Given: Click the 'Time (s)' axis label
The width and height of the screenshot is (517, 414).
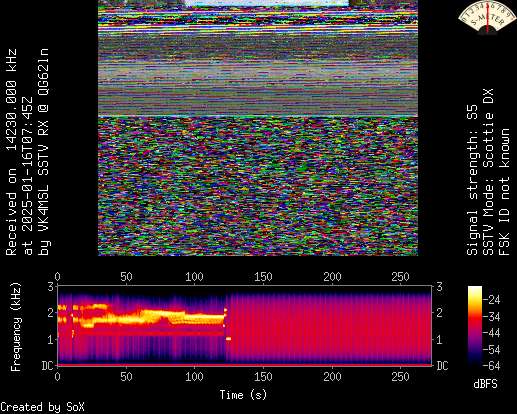Looking at the screenshot, I should tap(243, 395).
